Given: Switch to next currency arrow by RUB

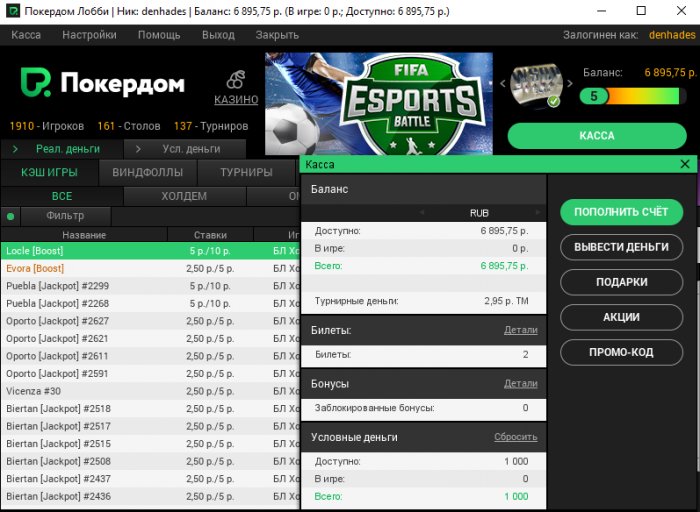Looking at the screenshot, I should (538, 212).
